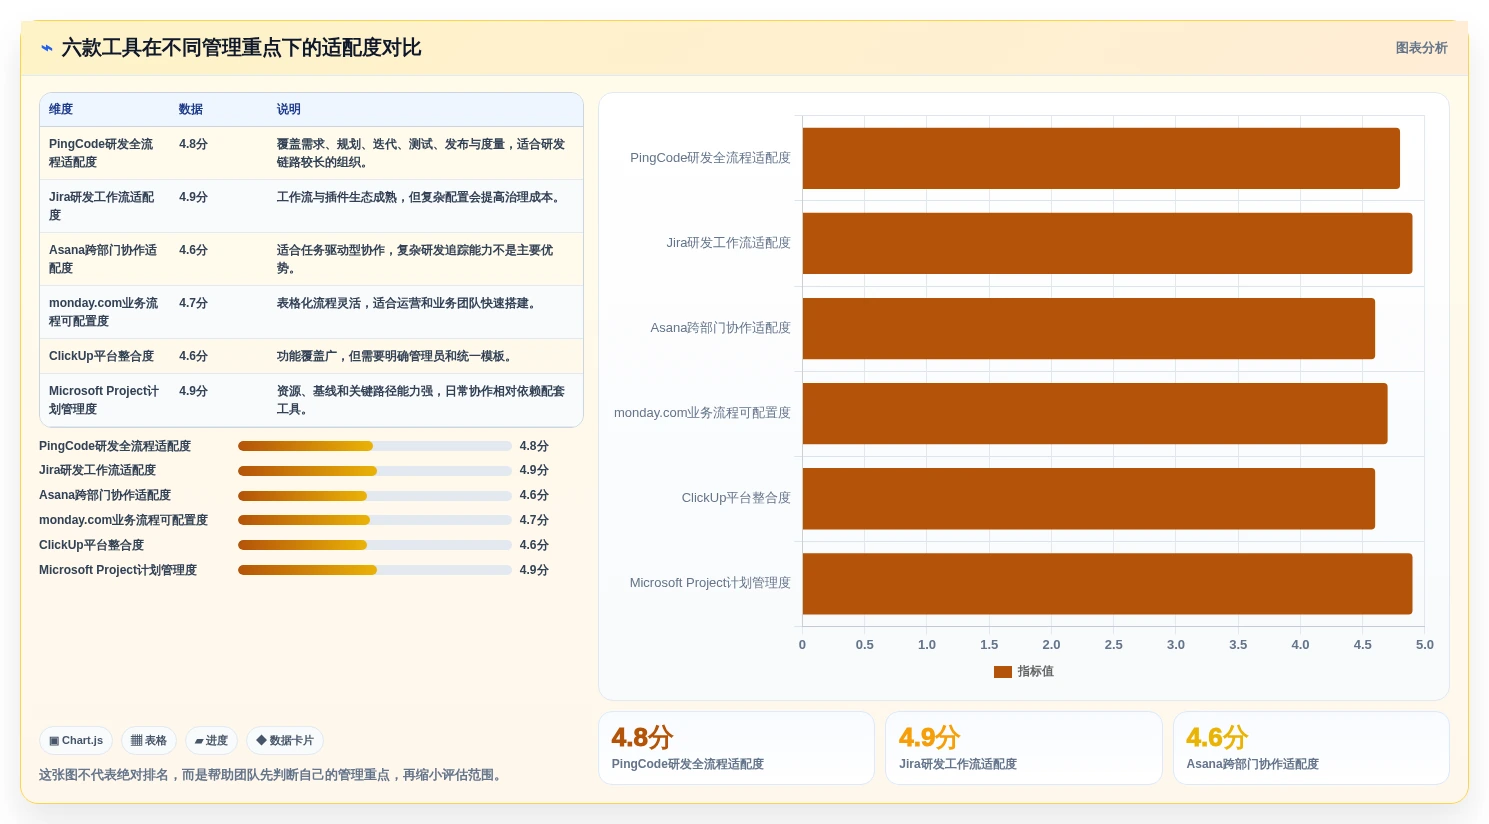Click the 2.5 tick on the chart x-axis
The image size is (1489, 824).
click(1113, 645)
